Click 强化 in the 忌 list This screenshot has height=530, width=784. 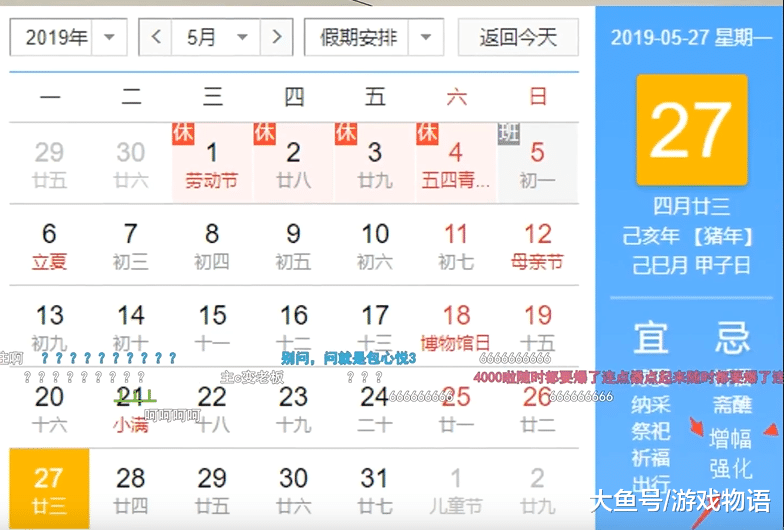point(730,469)
